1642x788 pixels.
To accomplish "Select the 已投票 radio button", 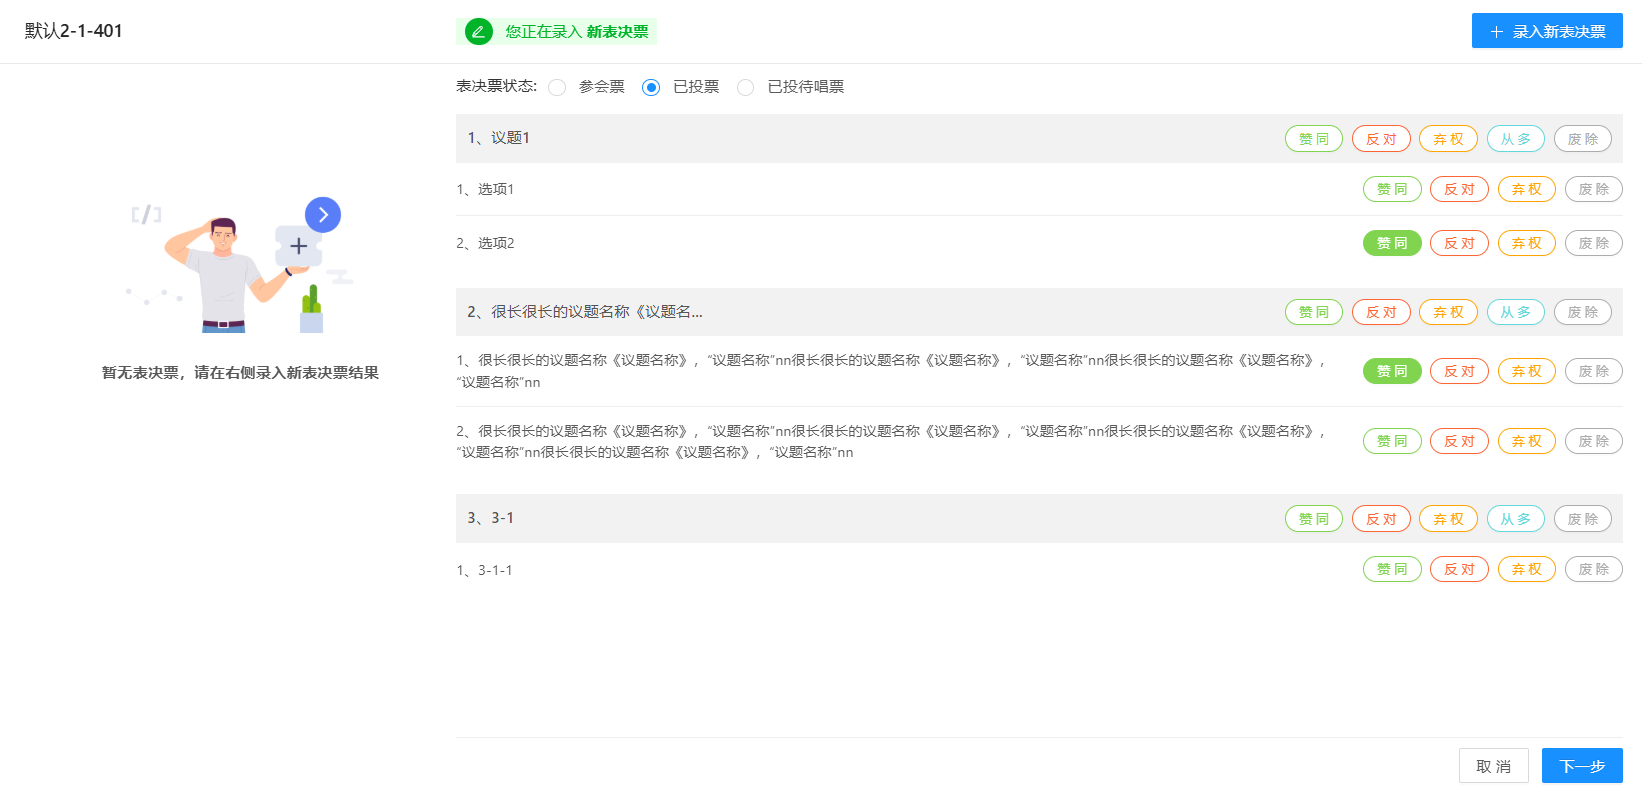I will point(651,88).
